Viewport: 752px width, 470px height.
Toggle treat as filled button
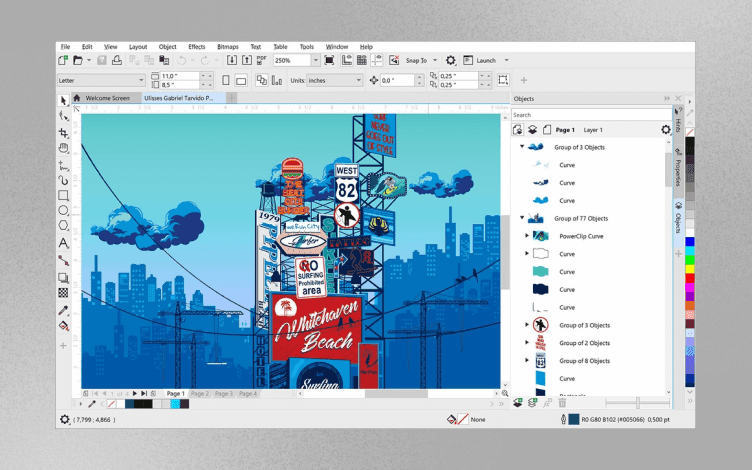(503, 80)
